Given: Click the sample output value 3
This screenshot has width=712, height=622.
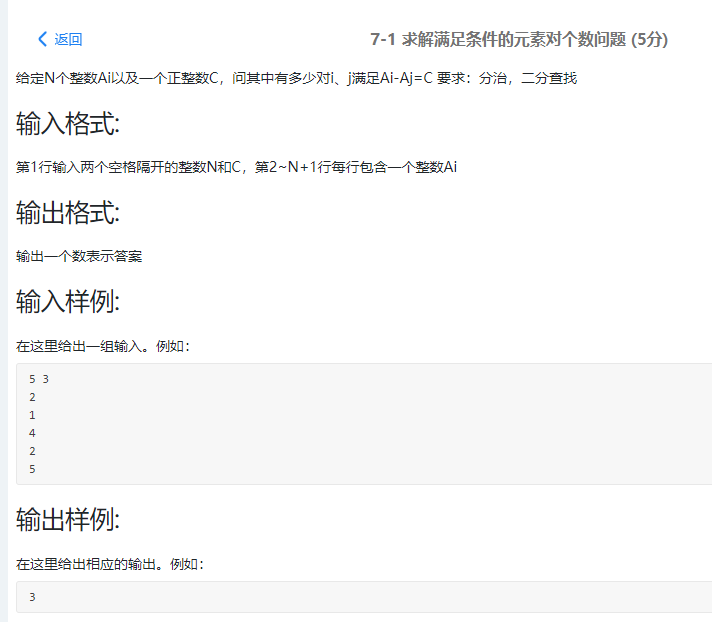Looking at the screenshot, I should pyautogui.click(x=32, y=597).
